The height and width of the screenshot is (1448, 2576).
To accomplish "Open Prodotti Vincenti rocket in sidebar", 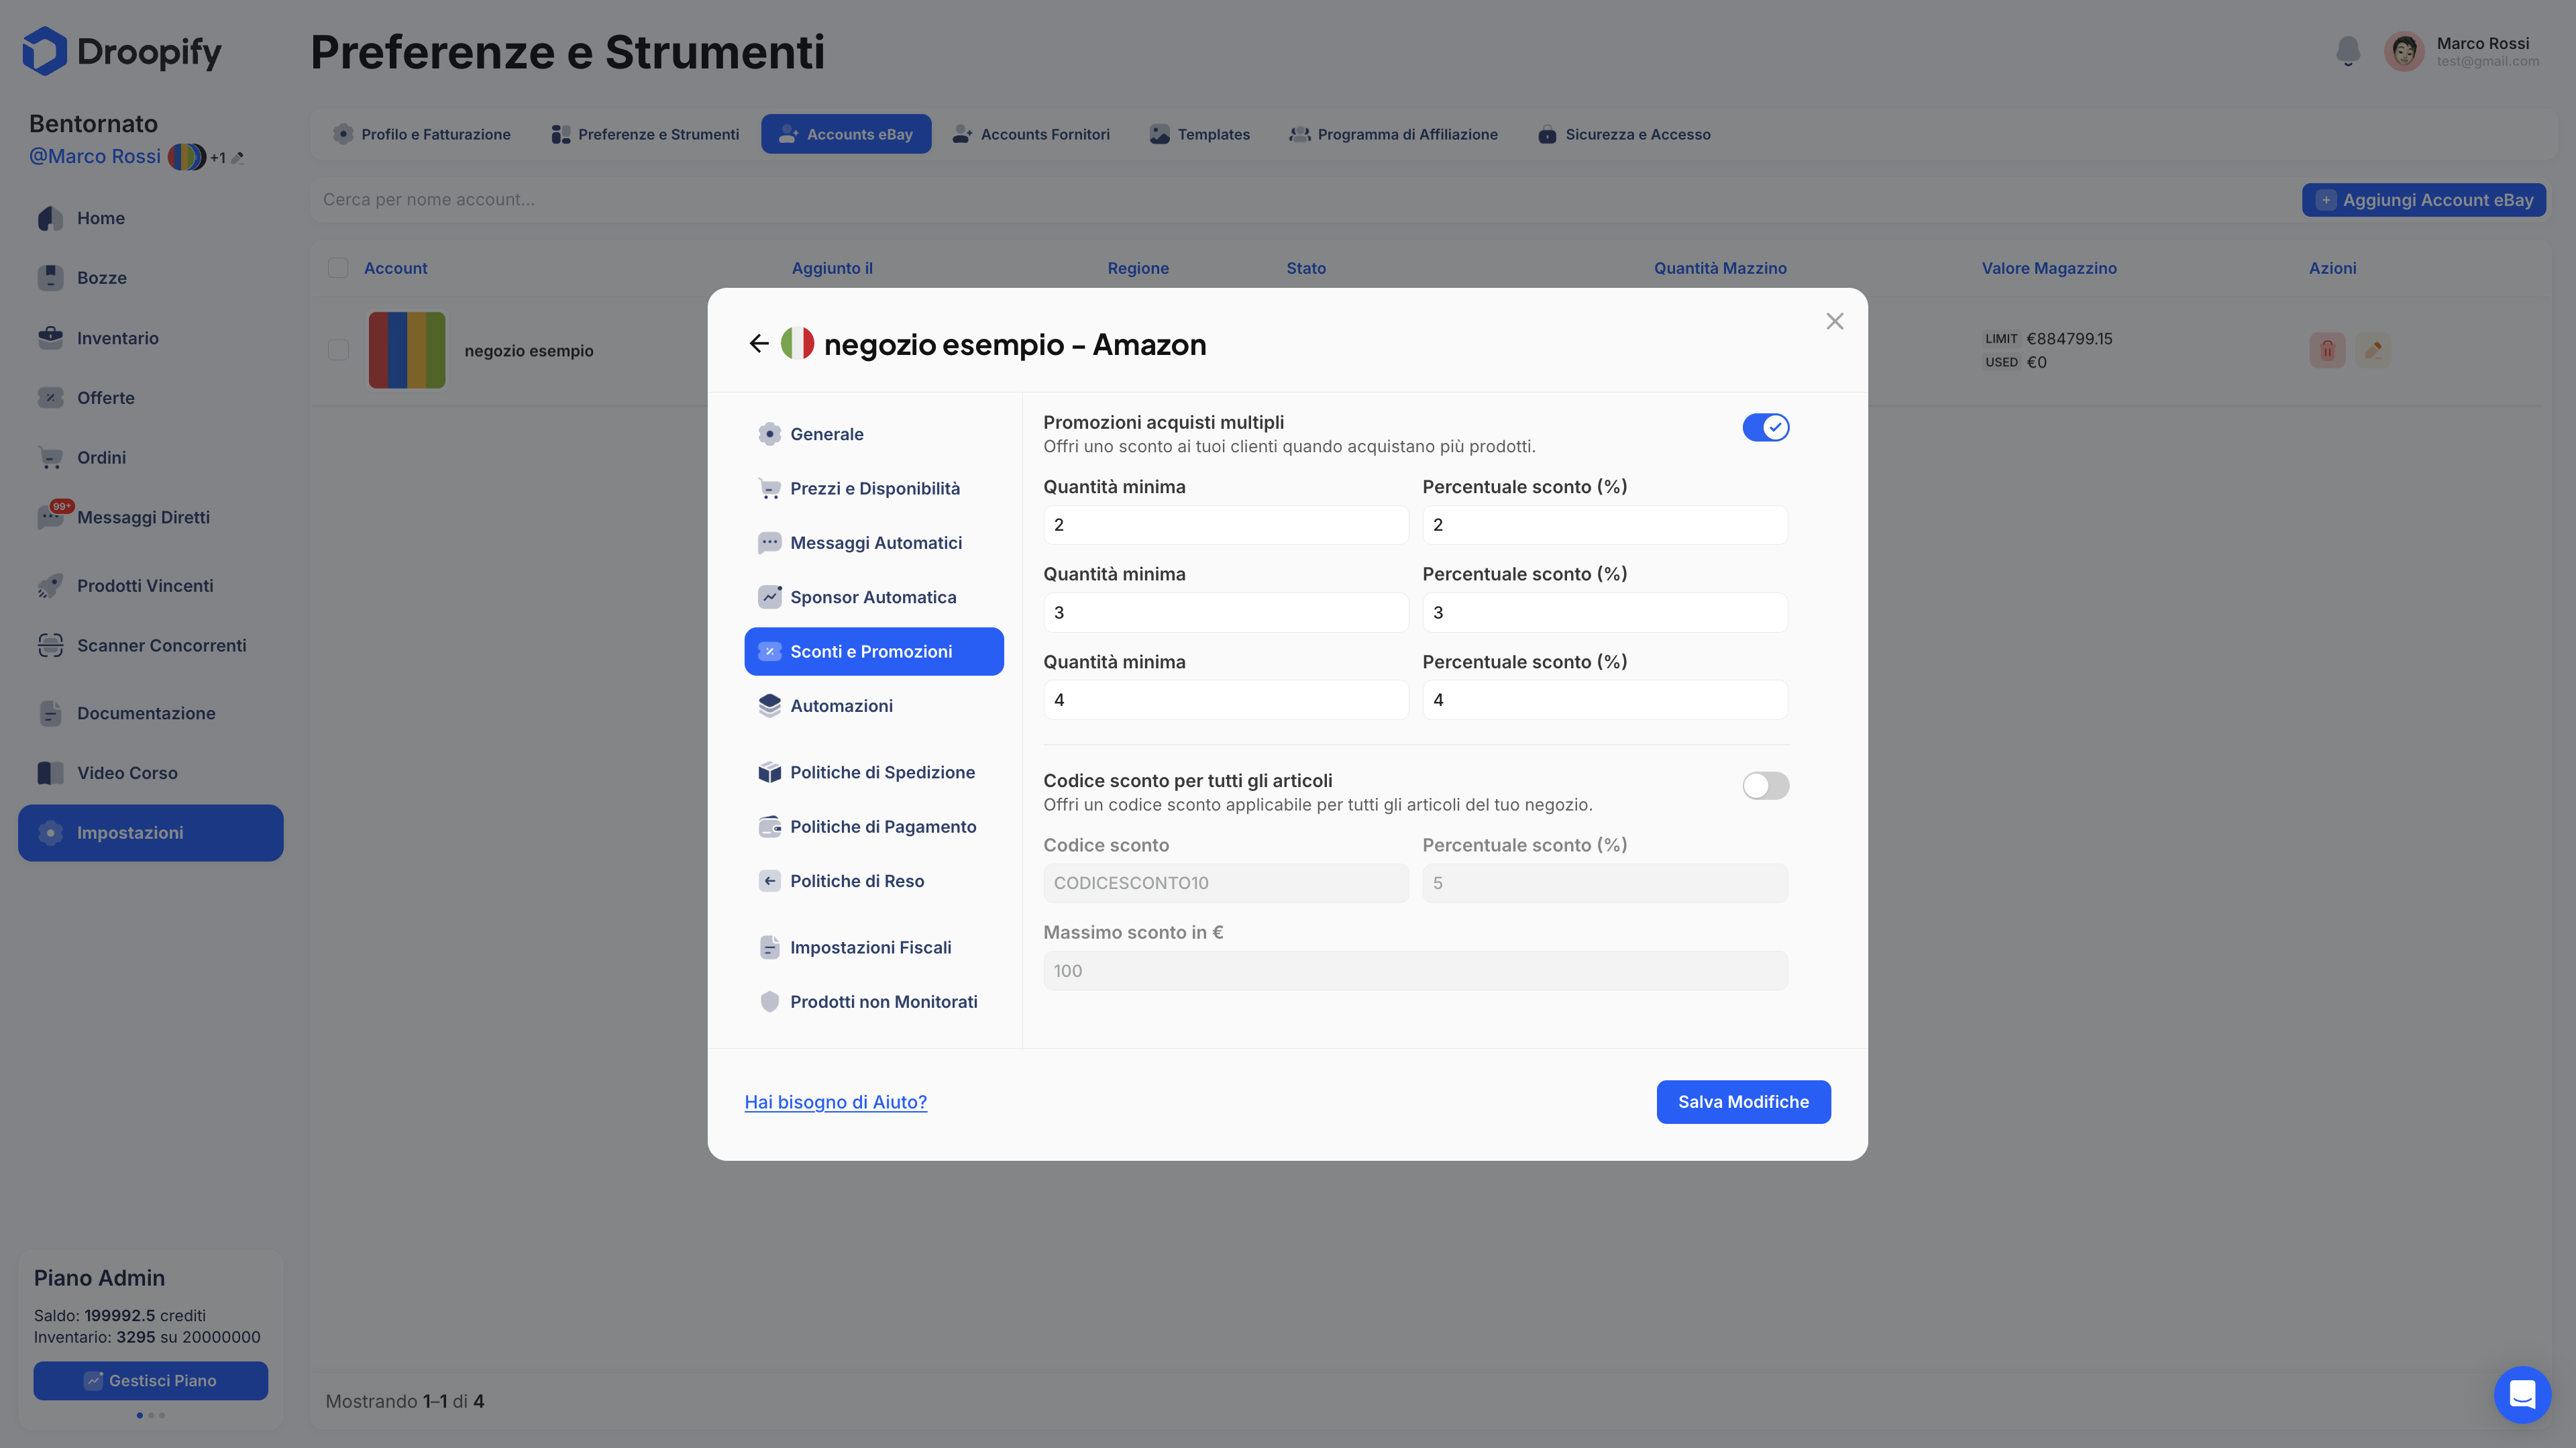I will (50, 586).
